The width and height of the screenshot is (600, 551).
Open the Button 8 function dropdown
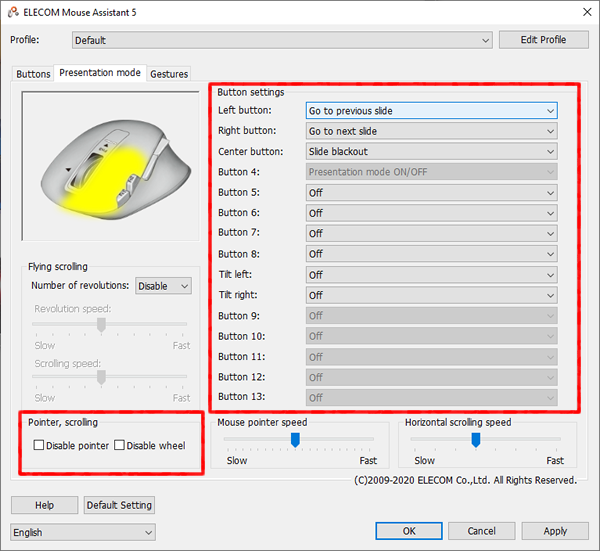(431, 254)
